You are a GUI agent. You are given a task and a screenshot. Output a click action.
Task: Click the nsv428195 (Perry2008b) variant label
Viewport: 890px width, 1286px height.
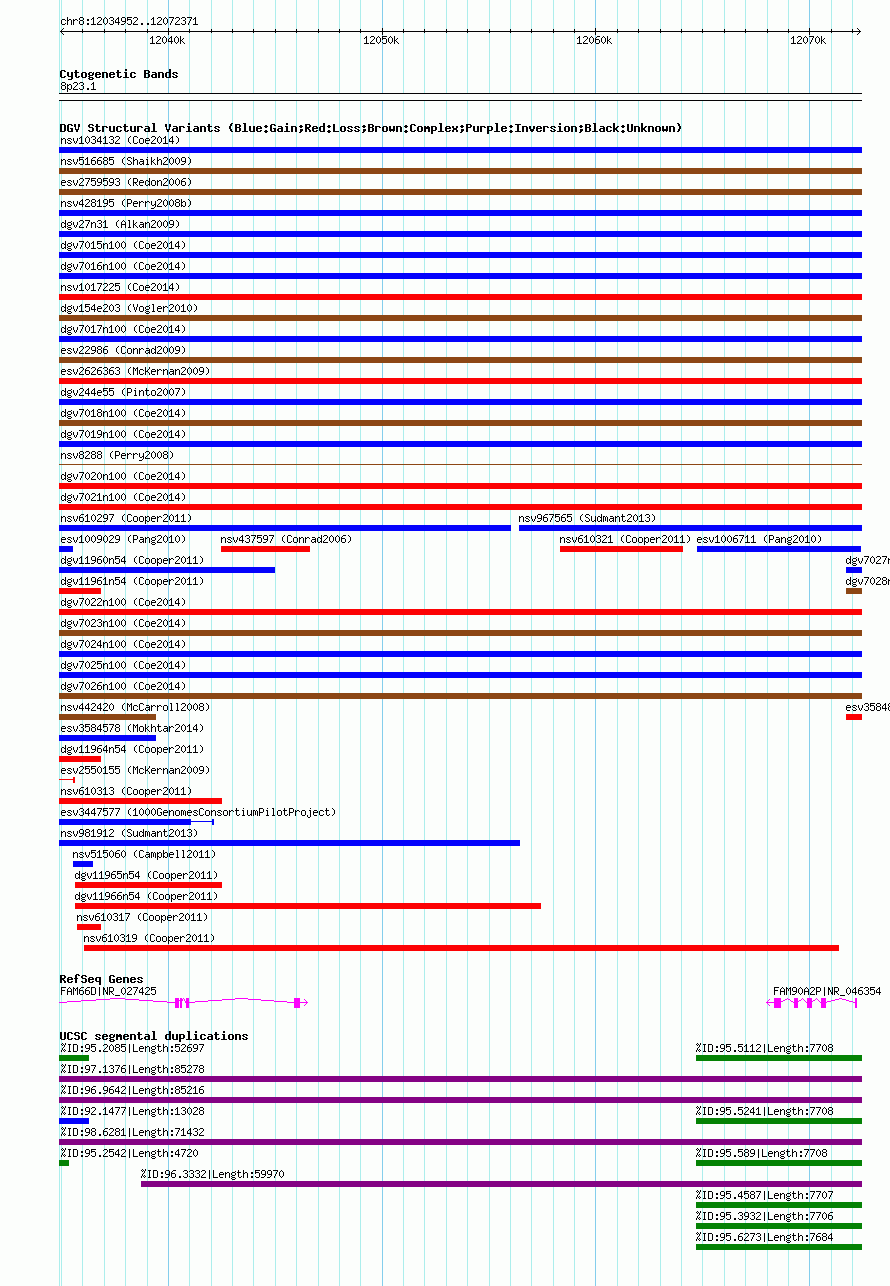pos(126,203)
